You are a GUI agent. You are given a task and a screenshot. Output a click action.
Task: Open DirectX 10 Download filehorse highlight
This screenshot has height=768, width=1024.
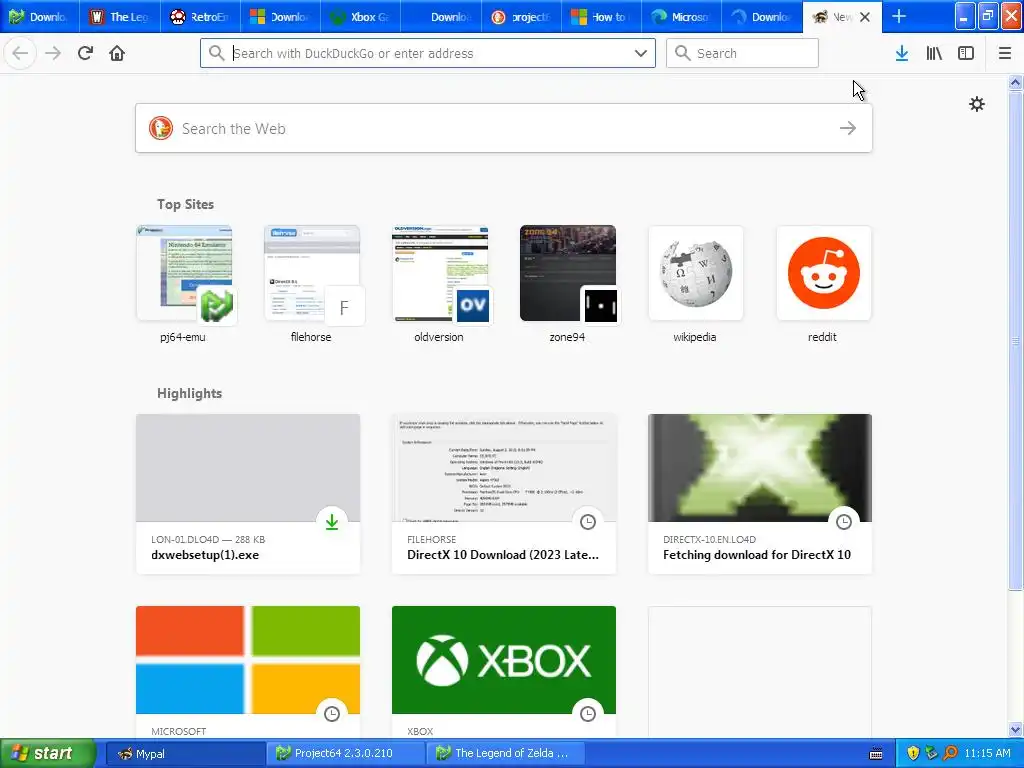coord(504,494)
